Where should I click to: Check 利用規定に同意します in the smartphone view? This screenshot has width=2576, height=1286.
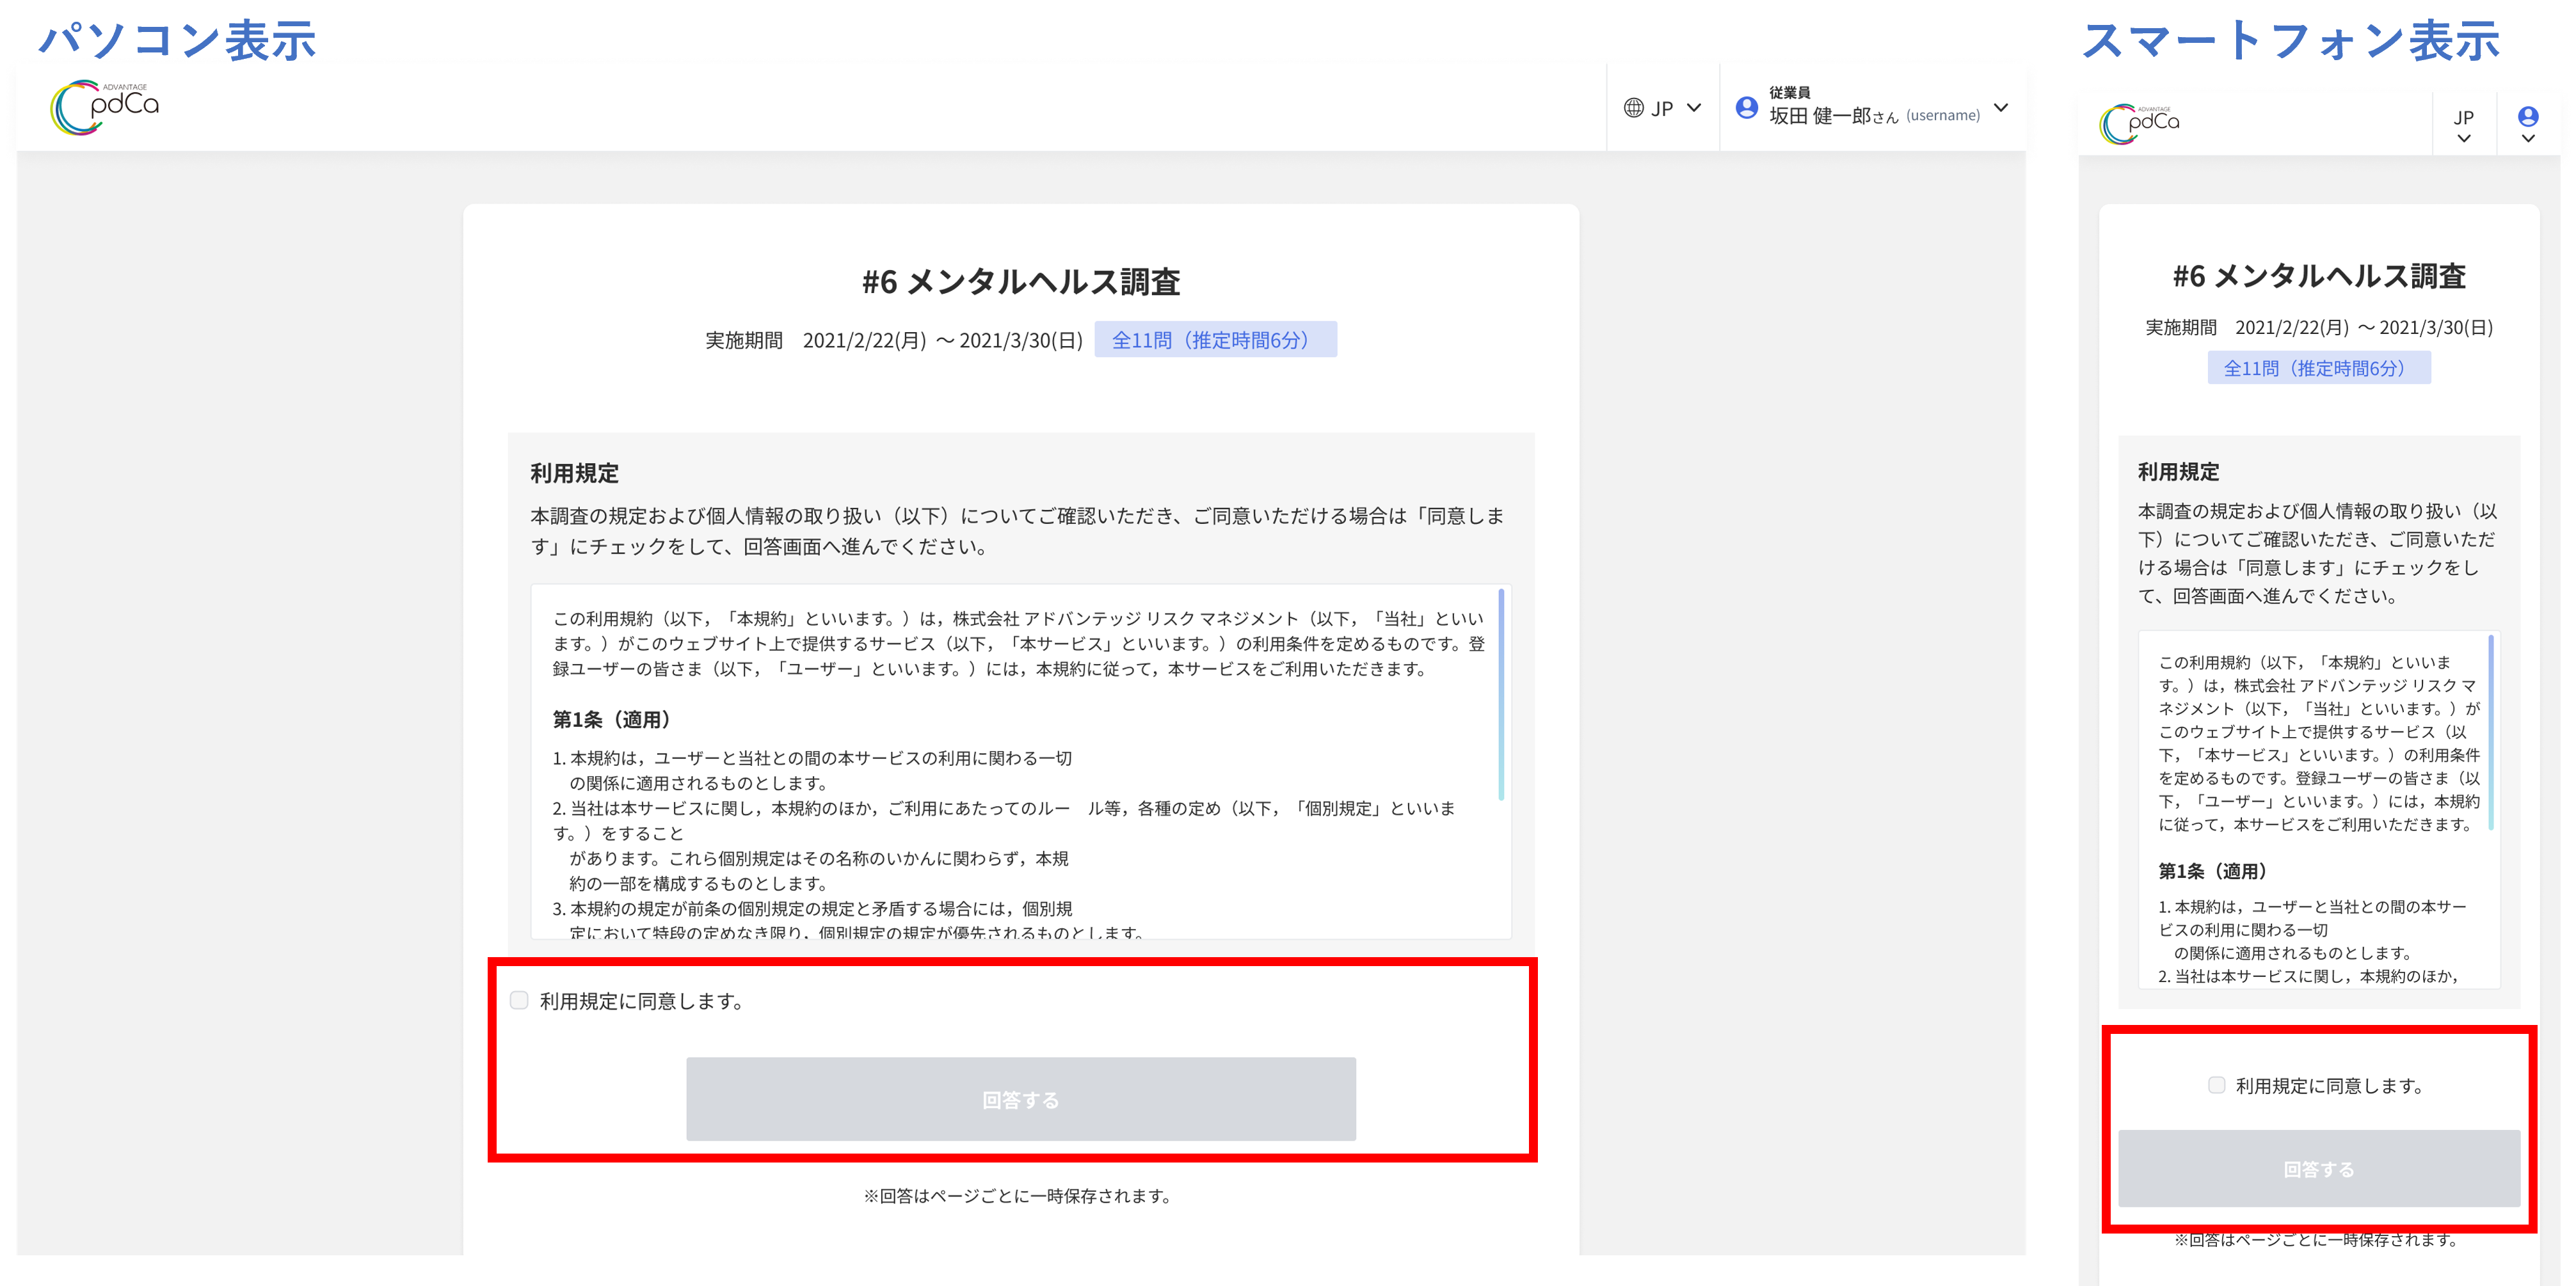[2216, 1085]
